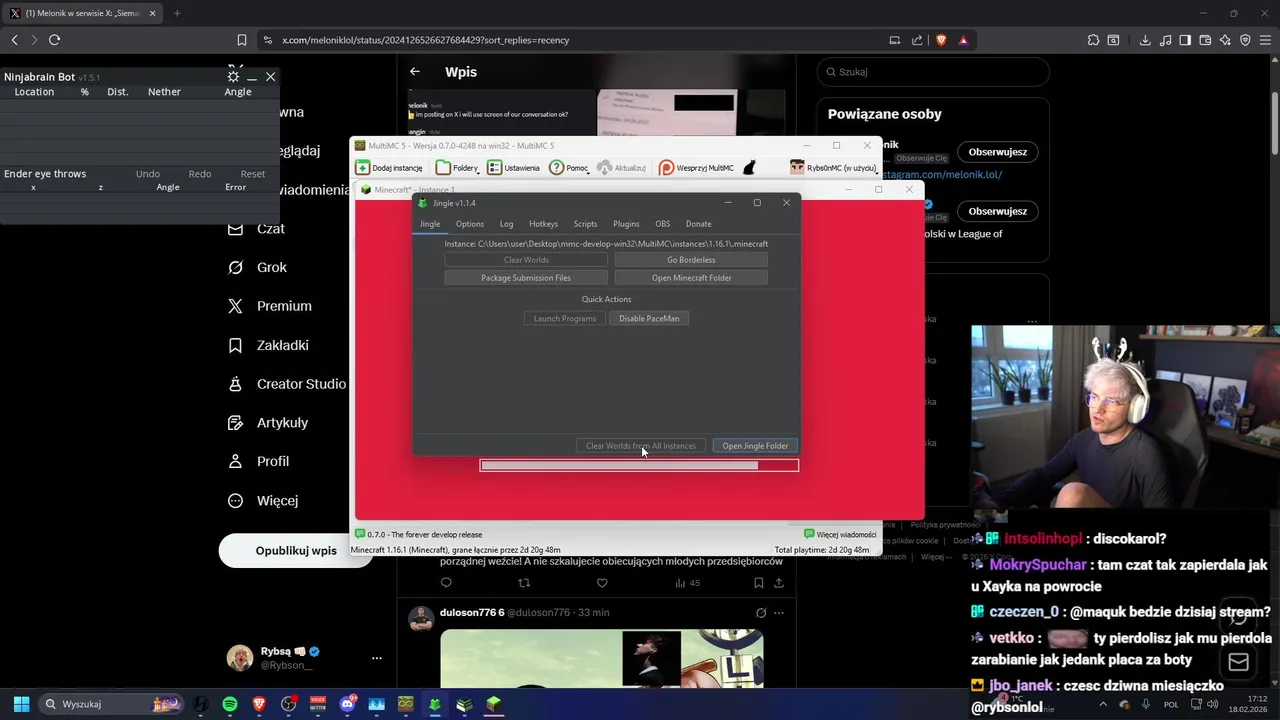Click Redo in Ninjabrain Bot
Viewport: 1280px width, 720px height.
[200, 174]
